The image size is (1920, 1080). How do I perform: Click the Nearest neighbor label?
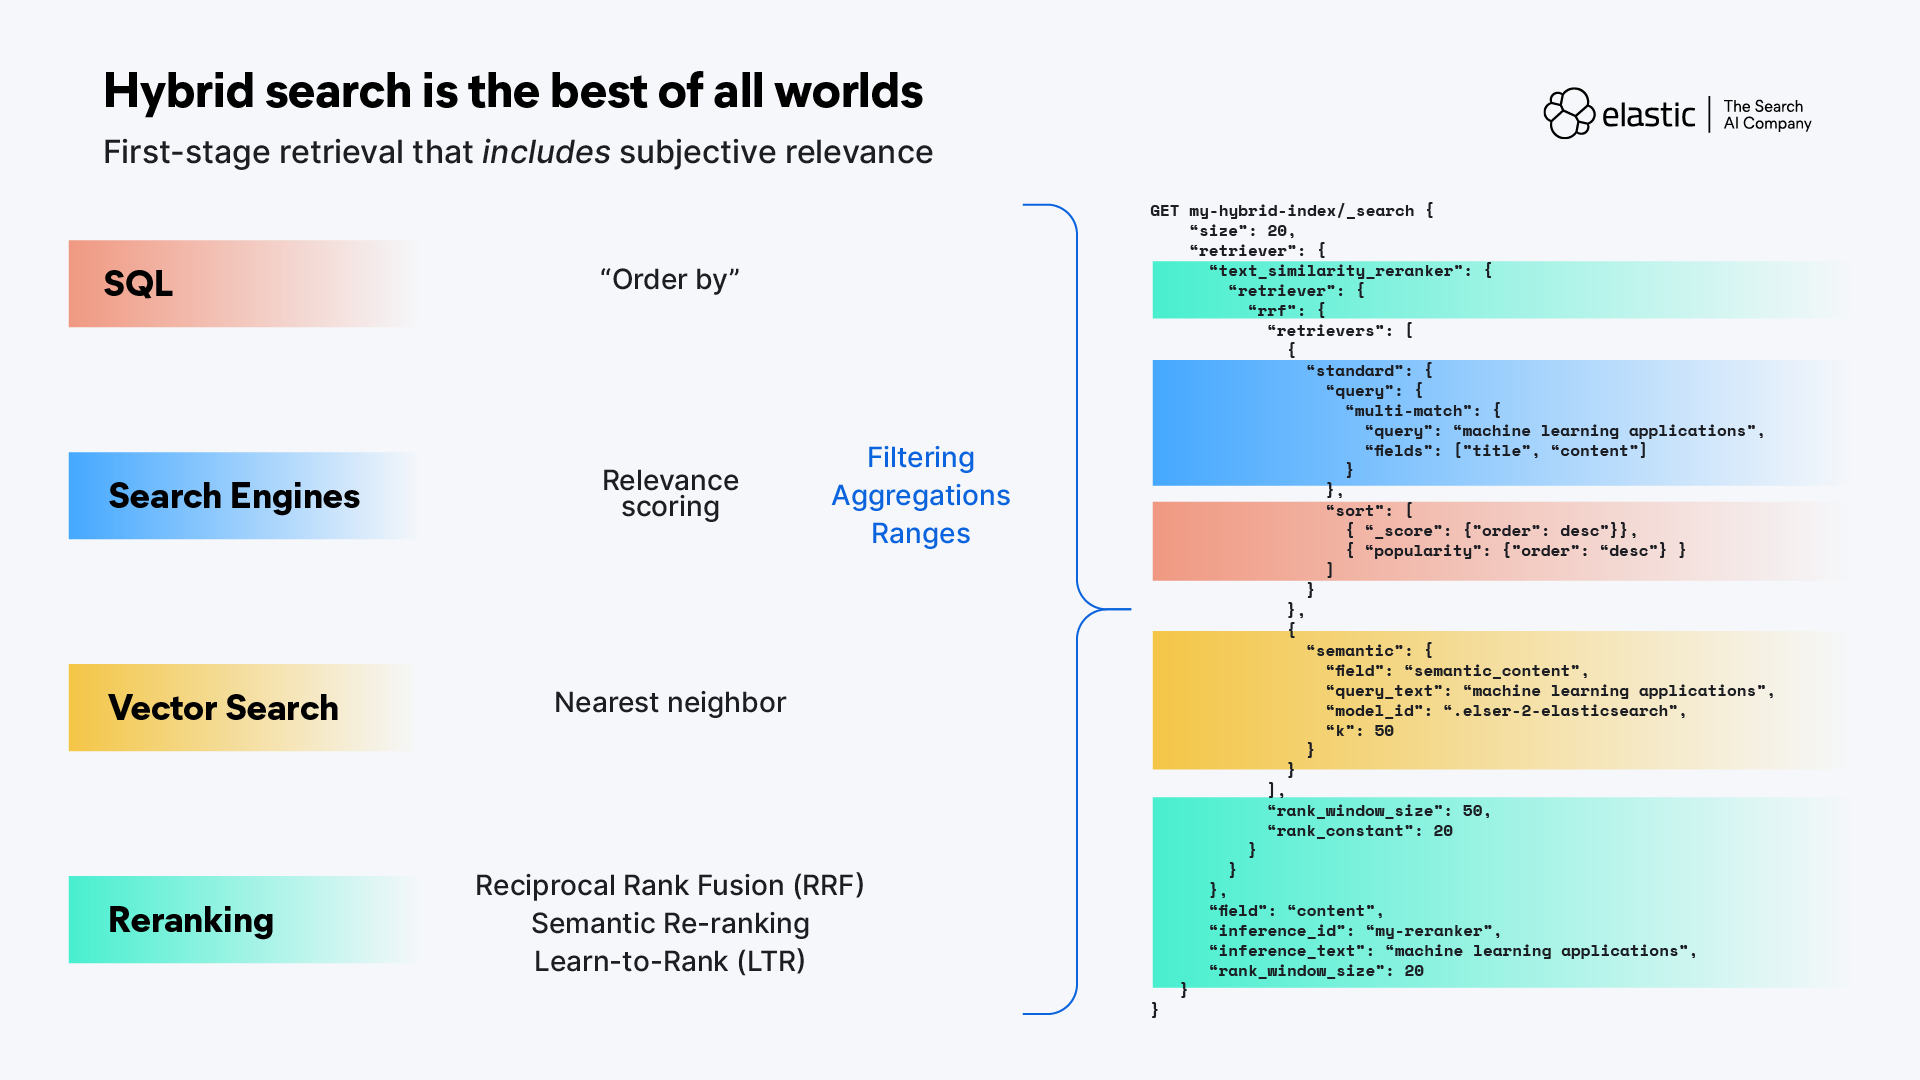[x=670, y=702]
